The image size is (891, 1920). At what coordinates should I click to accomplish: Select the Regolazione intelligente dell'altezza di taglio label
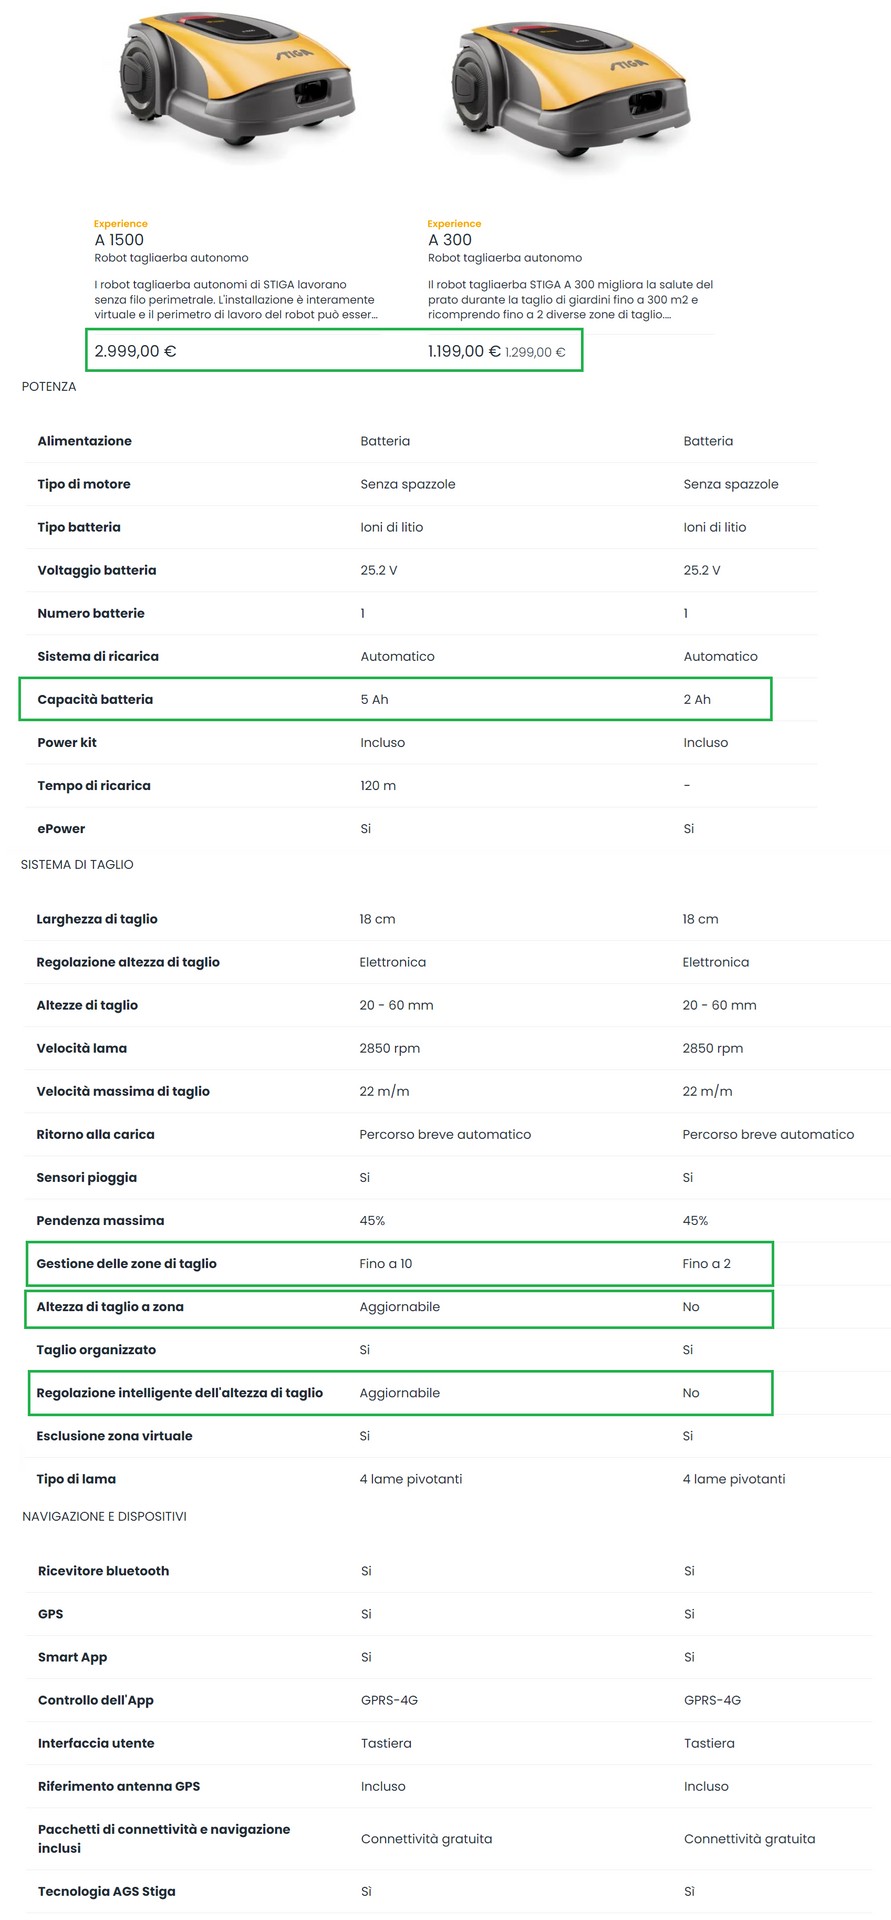pyautogui.click(x=179, y=1393)
